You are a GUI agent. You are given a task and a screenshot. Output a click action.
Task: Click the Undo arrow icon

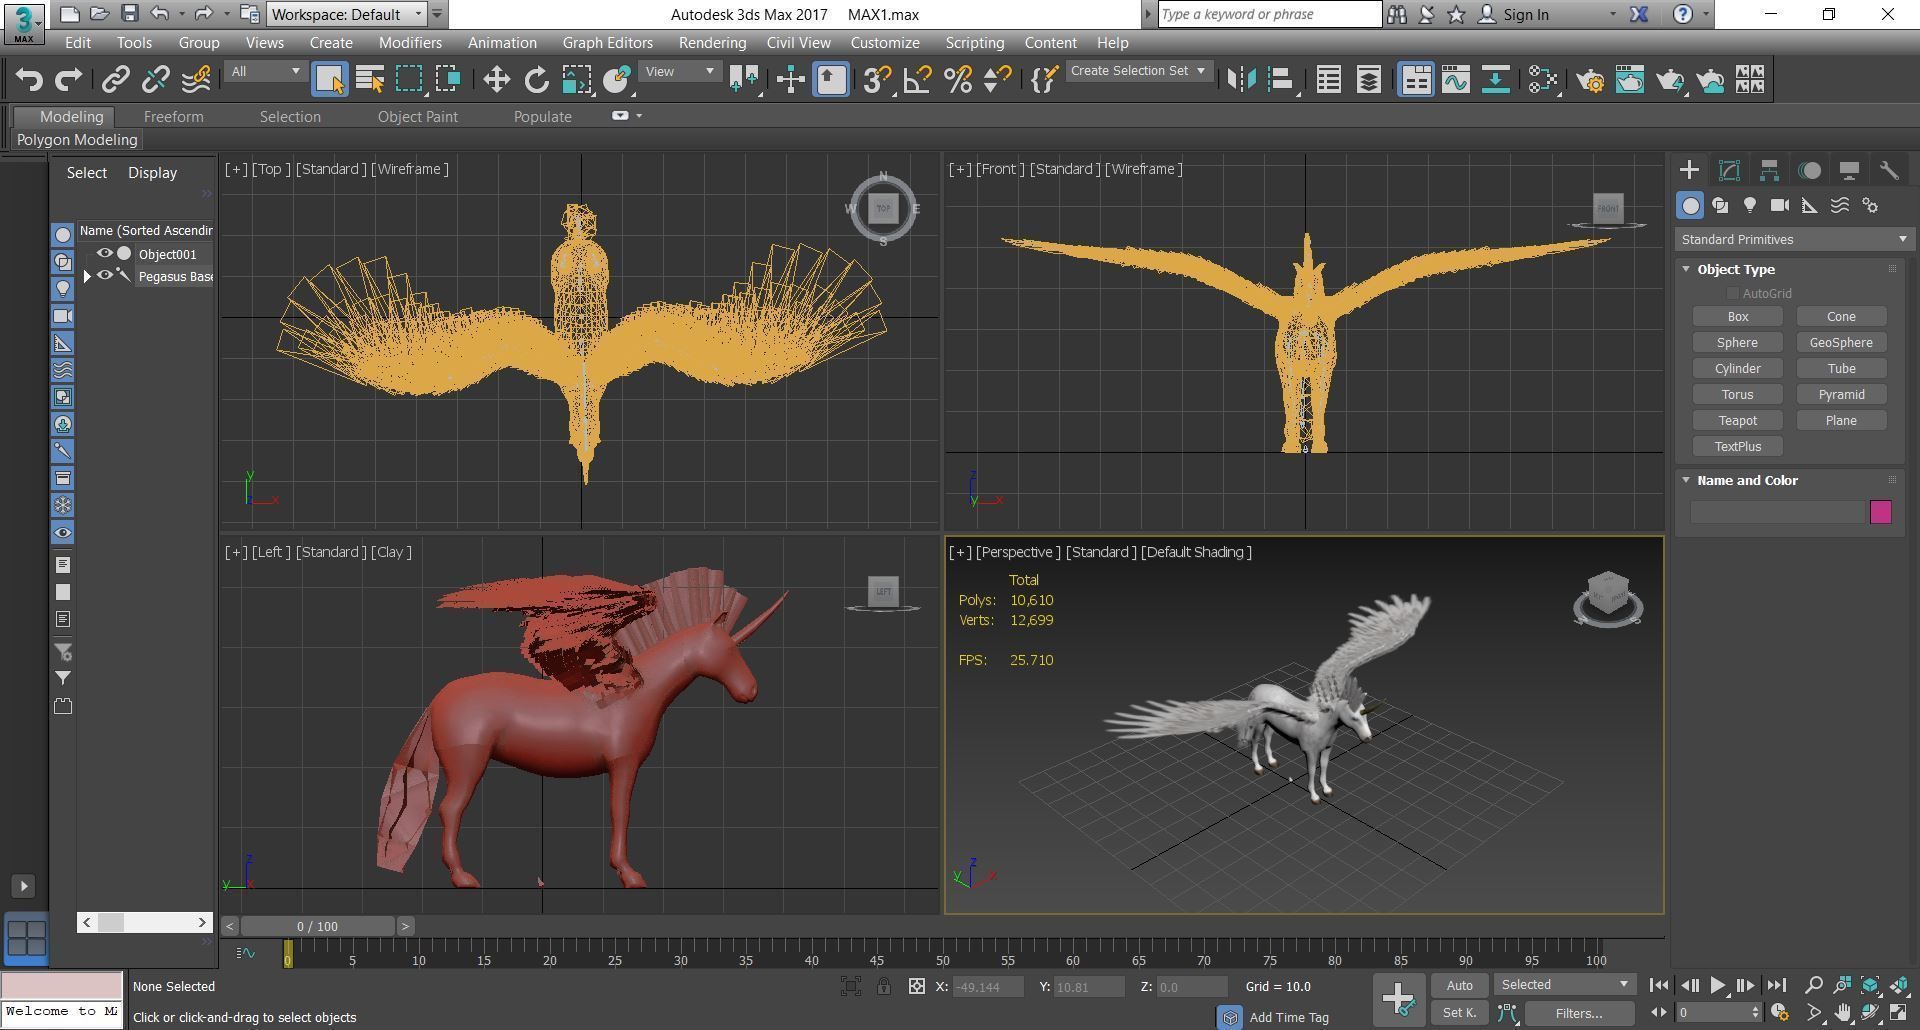tap(29, 80)
